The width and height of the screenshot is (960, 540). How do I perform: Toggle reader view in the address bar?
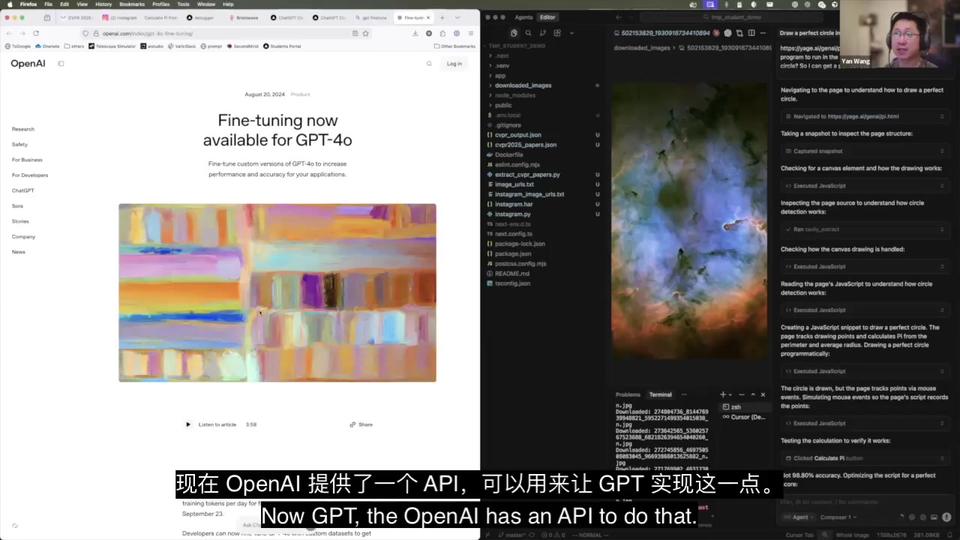point(355,33)
